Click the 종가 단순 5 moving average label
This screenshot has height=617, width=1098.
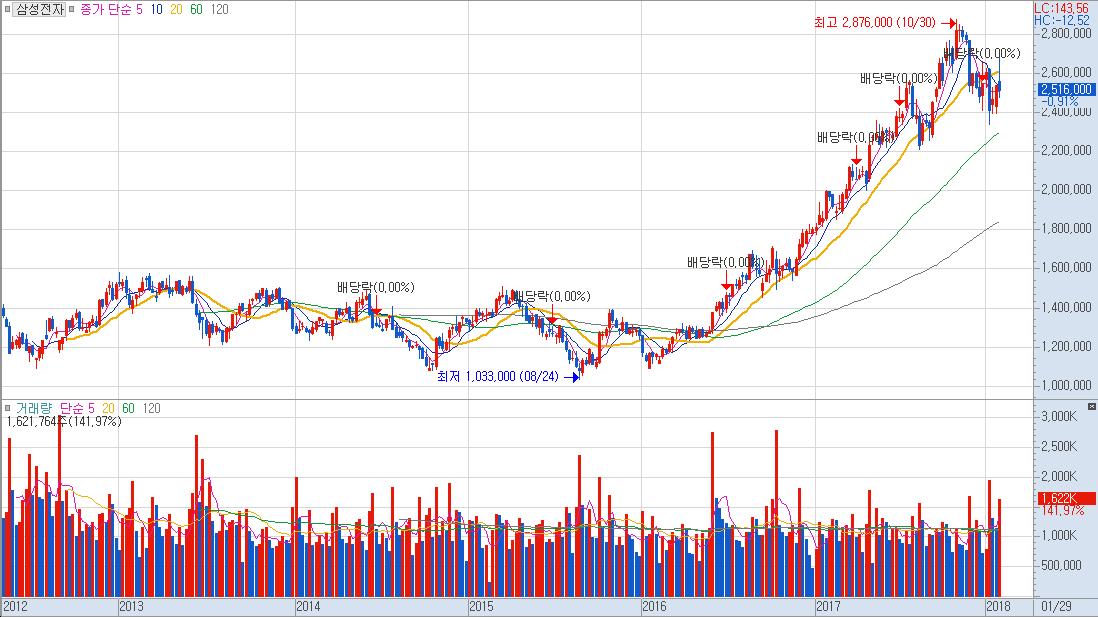pyautogui.click(x=111, y=10)
